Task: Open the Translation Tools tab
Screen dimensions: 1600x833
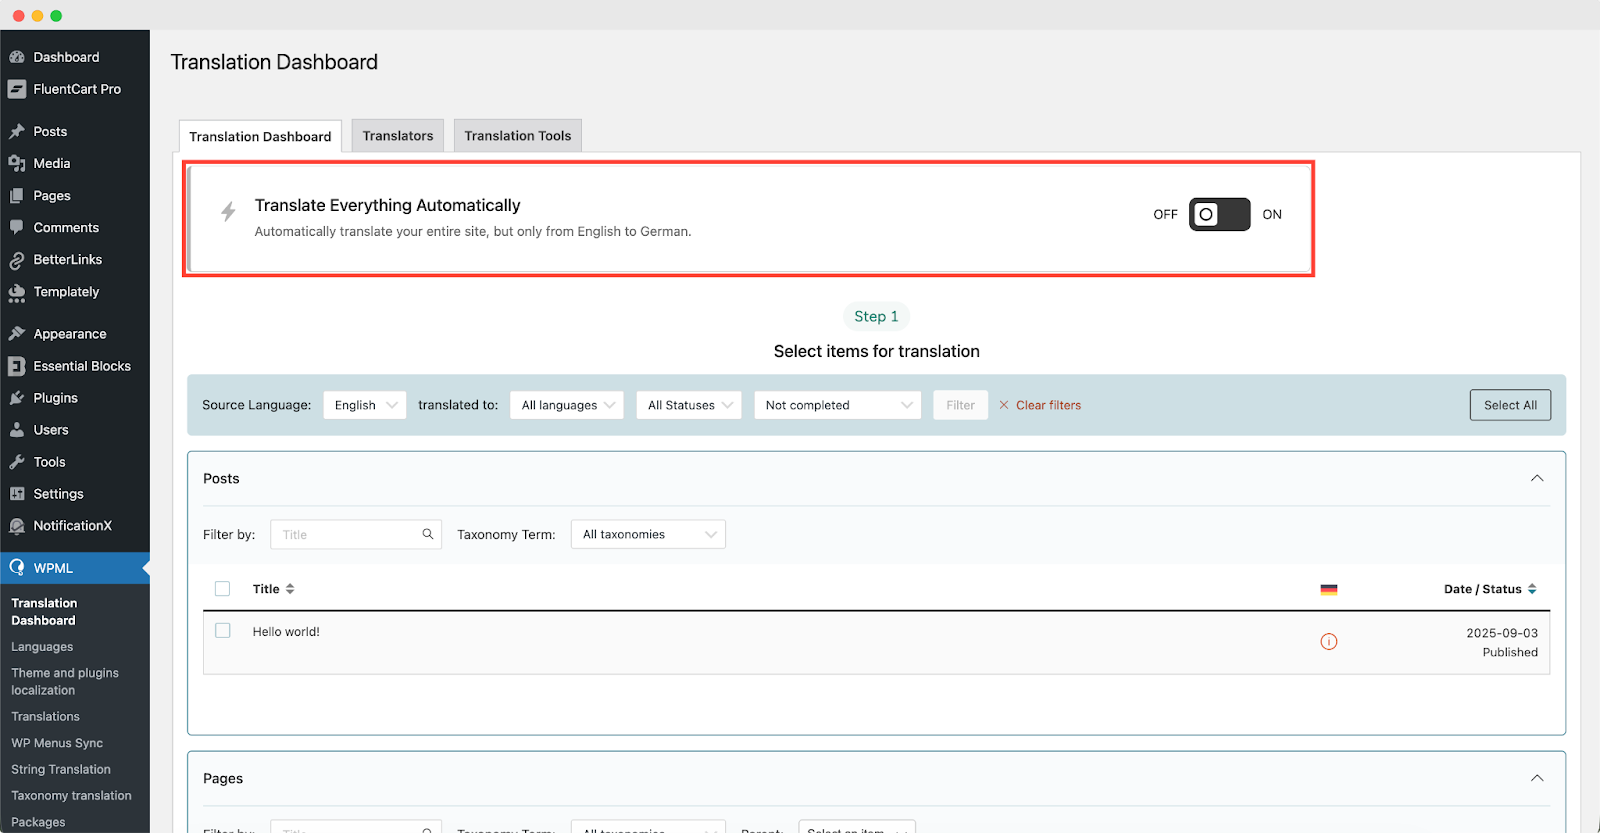Action: point(517,136)
